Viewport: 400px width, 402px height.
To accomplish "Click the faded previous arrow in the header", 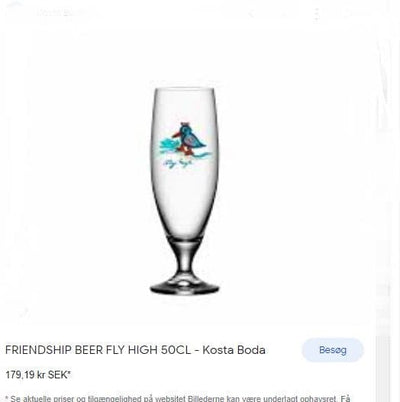I will pos(252,14).
